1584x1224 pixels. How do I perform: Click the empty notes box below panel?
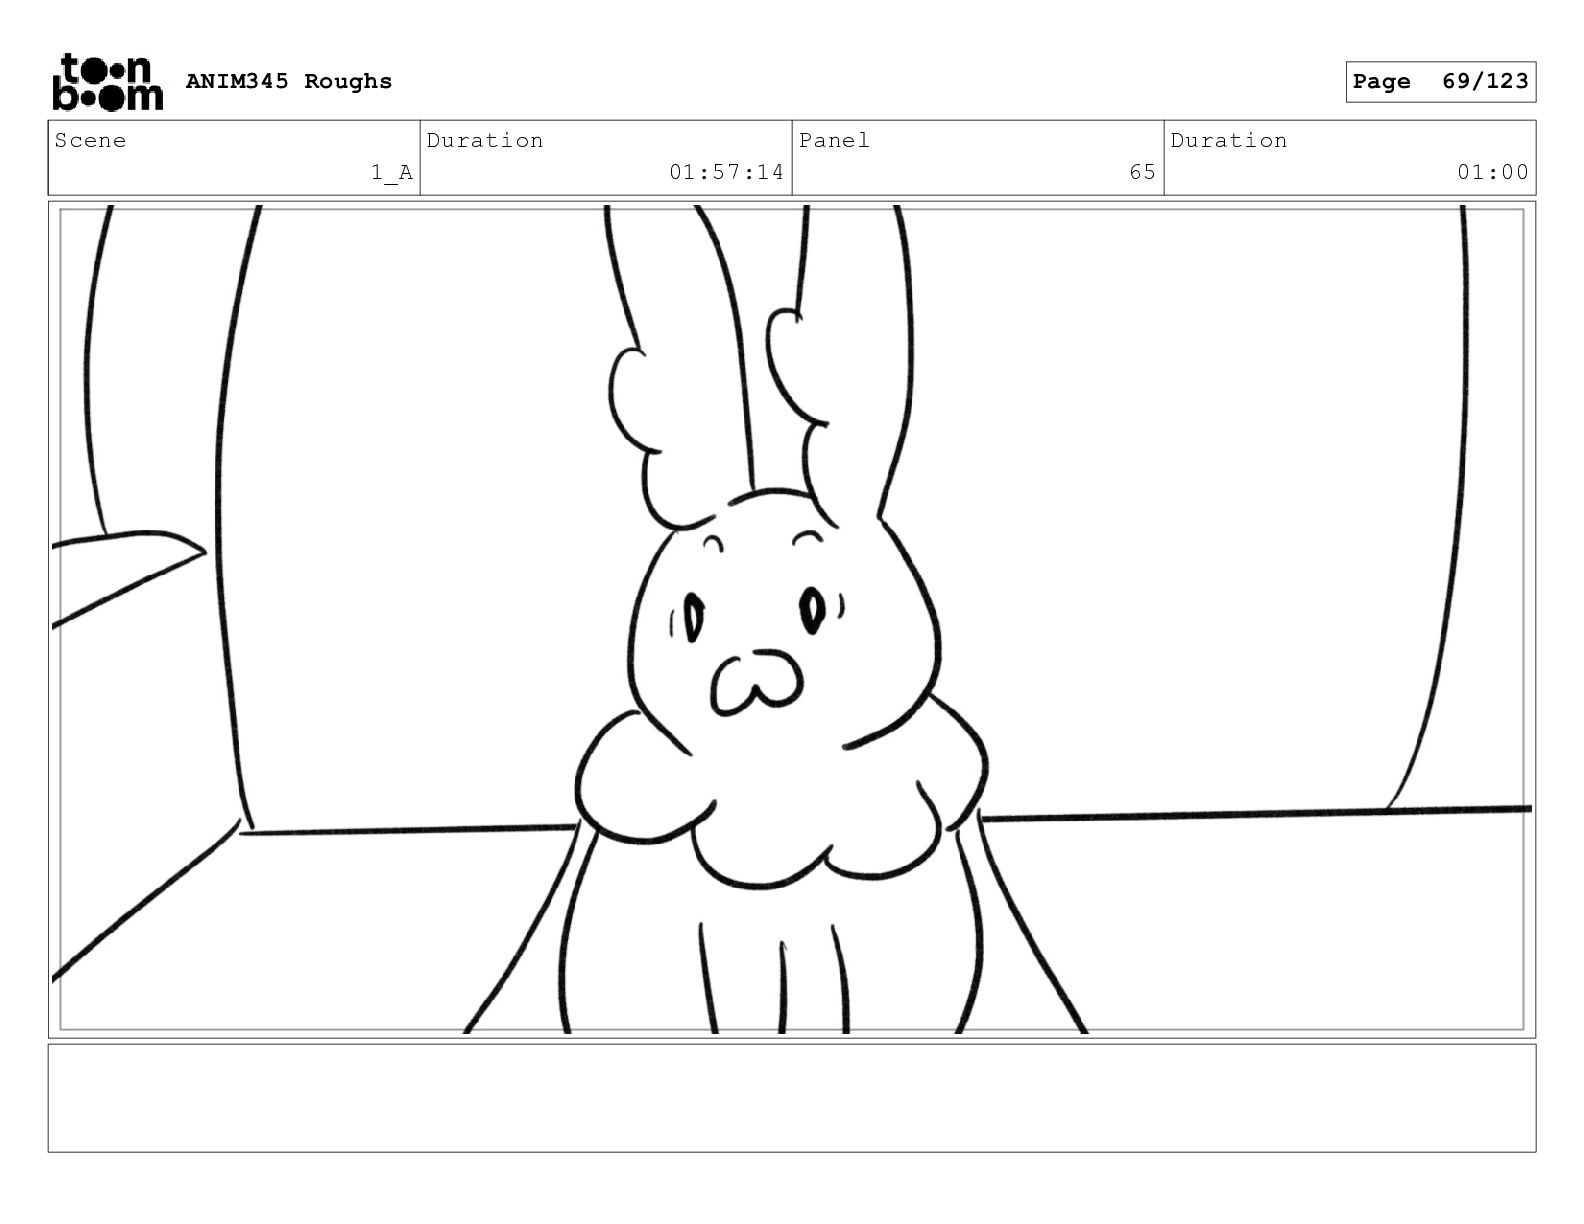click(792, 1098)
